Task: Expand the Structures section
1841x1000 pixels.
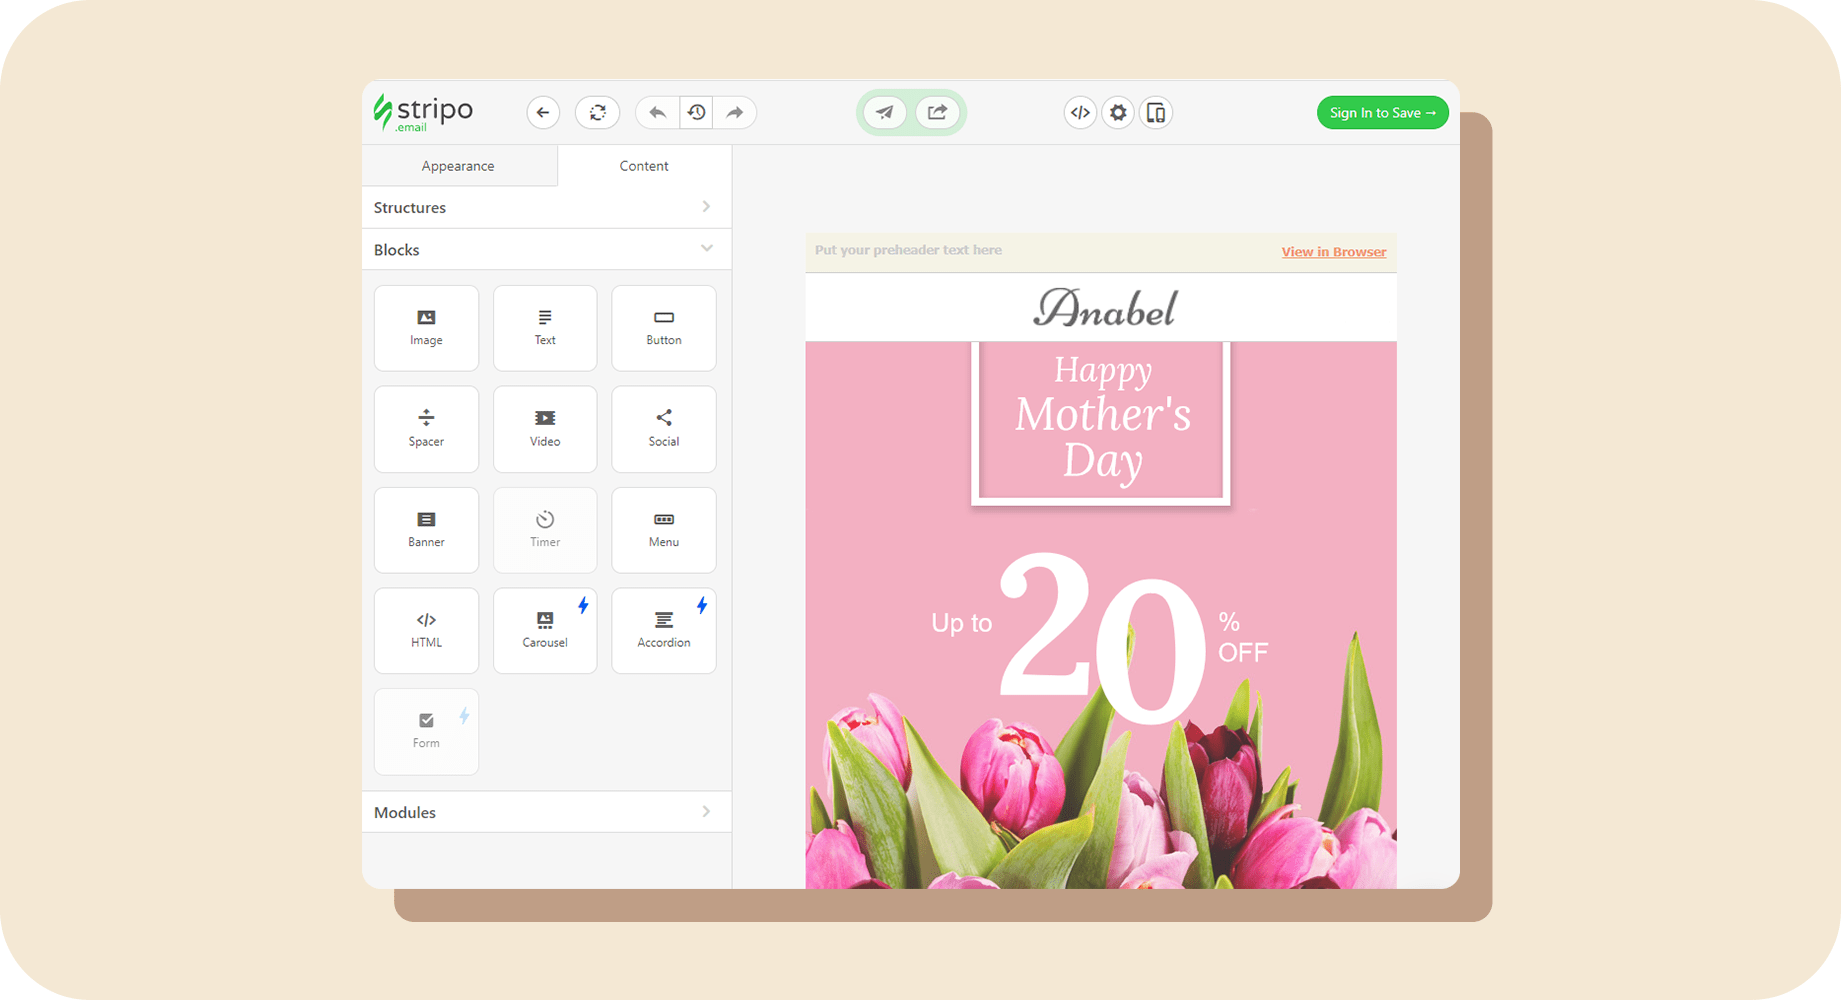Action: pos(546,207)
